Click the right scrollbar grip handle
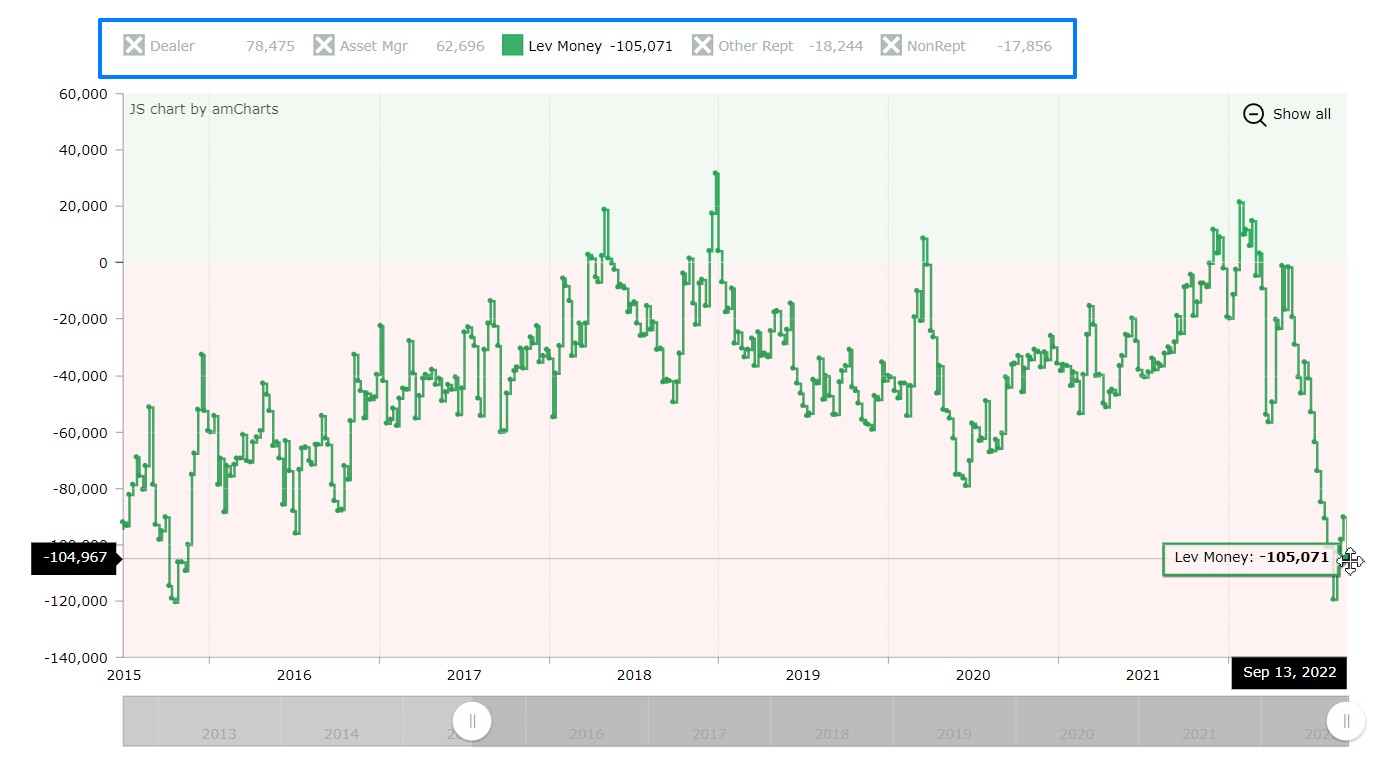1380x770 pixels. pyautogui.click(x=1345, y=720)
